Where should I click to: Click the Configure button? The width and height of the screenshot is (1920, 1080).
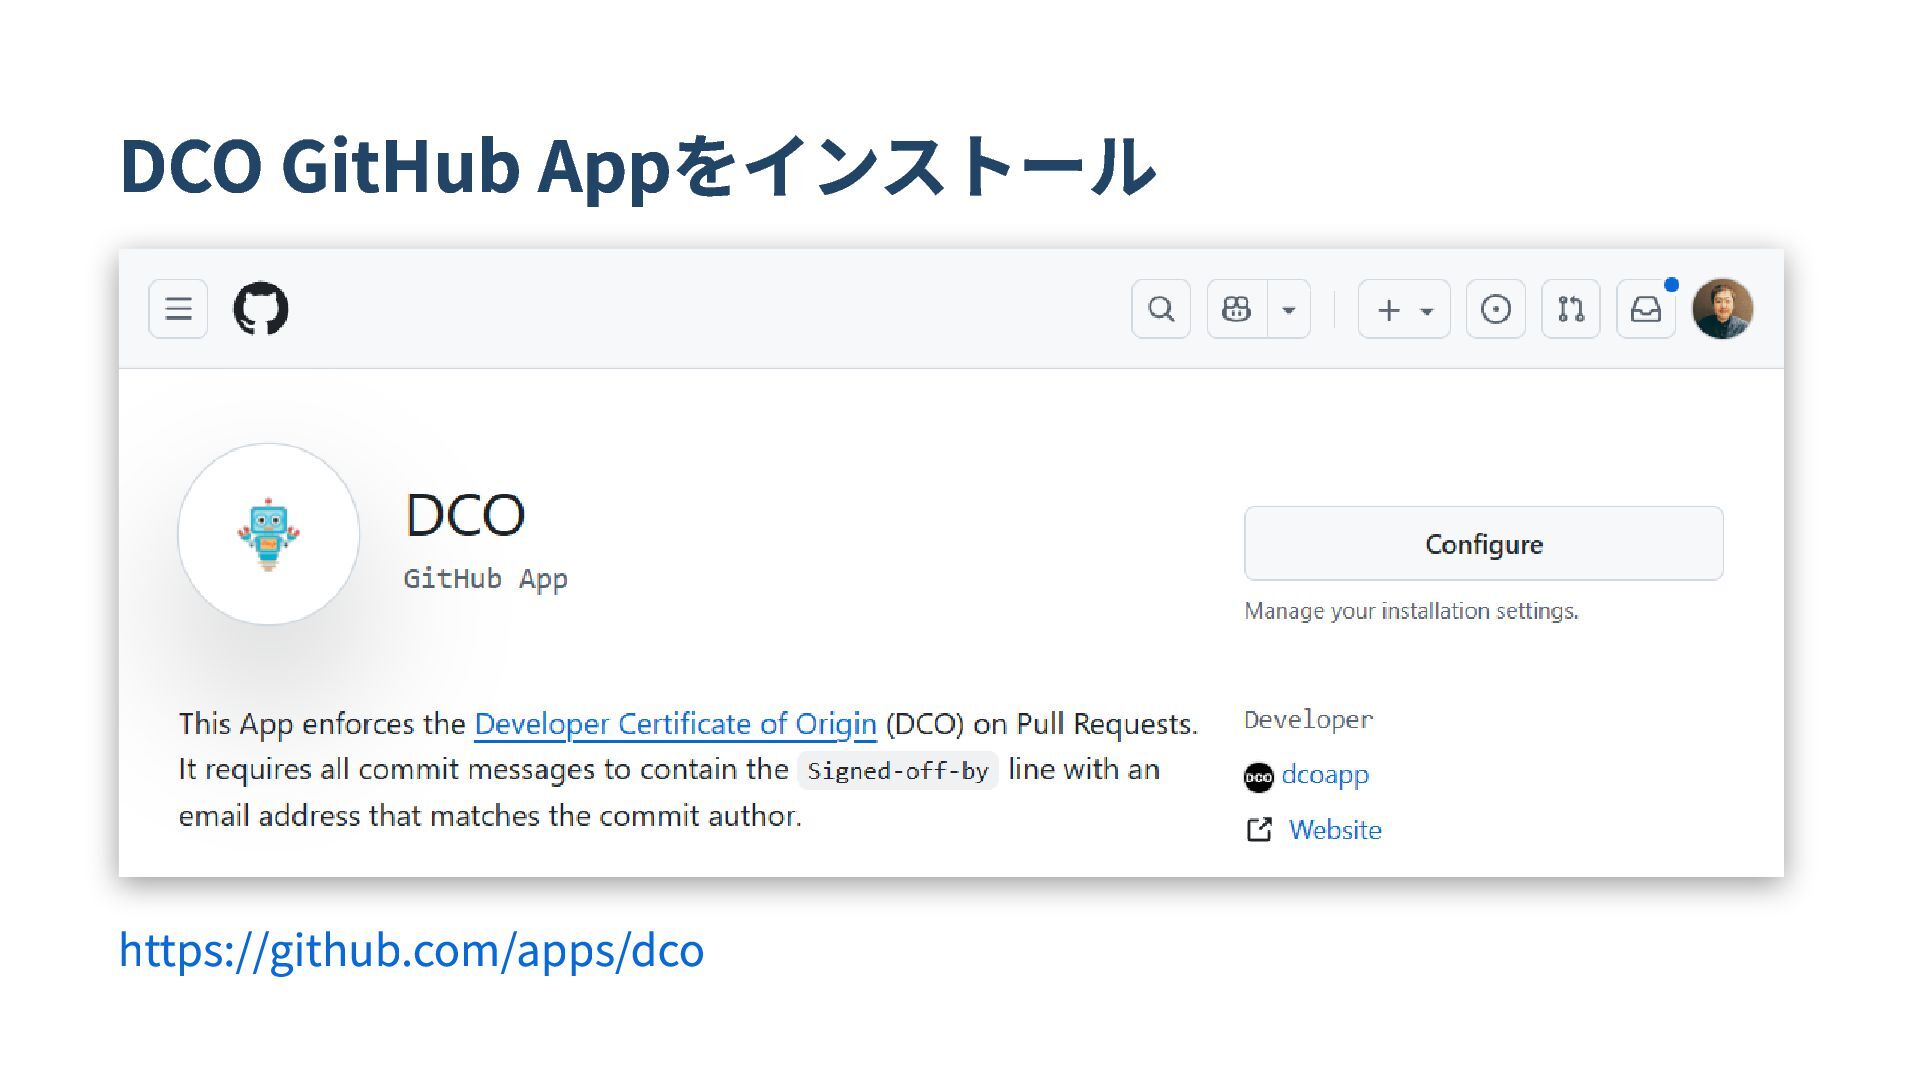pyautogui.click(x=1483, y=544)
